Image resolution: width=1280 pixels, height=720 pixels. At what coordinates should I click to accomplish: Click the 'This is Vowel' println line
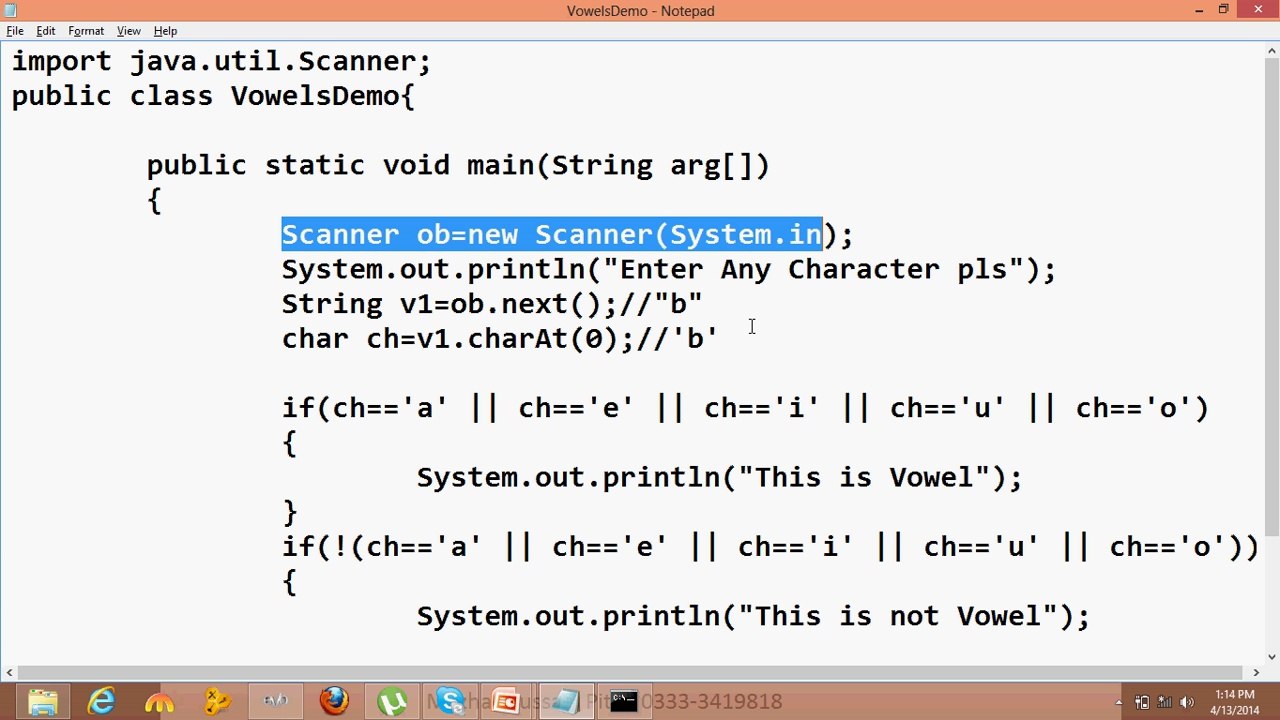[719, 478]
